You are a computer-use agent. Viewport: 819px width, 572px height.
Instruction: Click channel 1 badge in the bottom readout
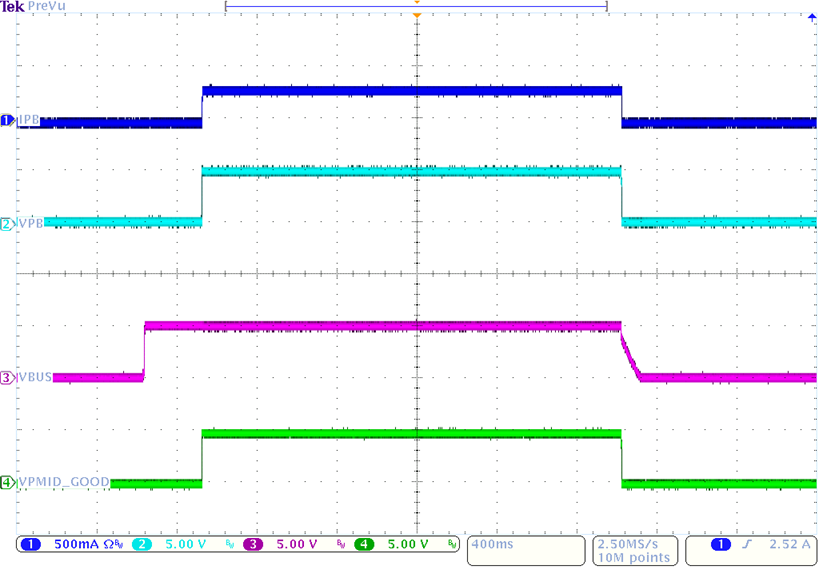point(30,545)
